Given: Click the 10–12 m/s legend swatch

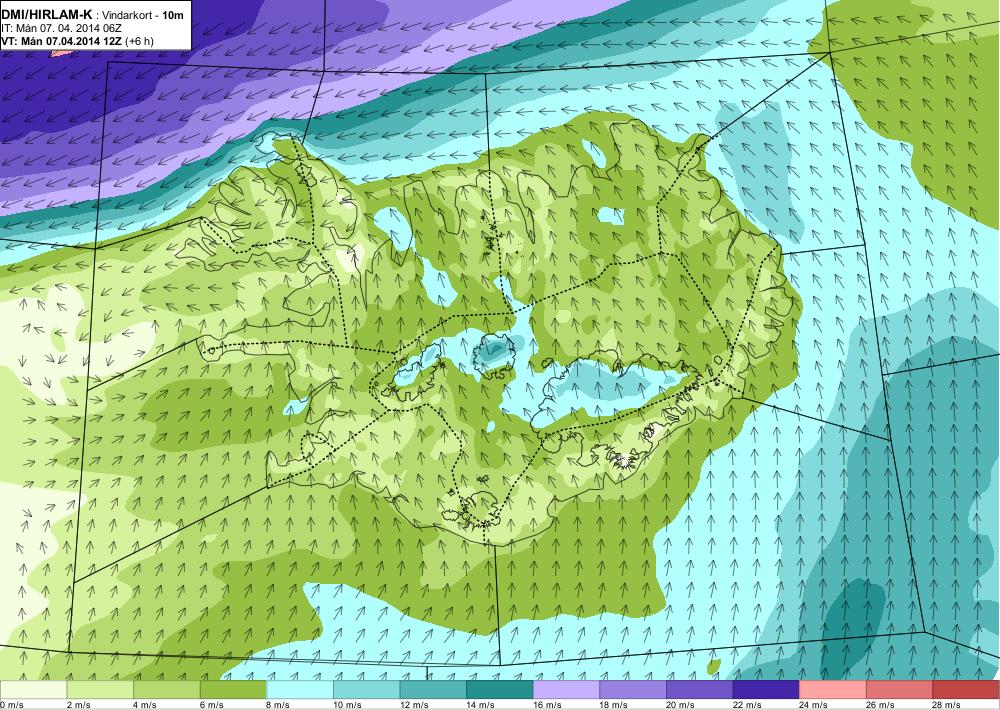Looking at the screenshot, I should tap(366, 690).
